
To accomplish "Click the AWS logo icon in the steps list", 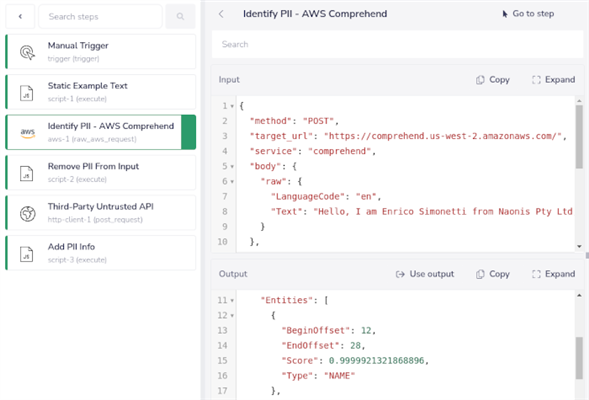I will coord(28,133).
